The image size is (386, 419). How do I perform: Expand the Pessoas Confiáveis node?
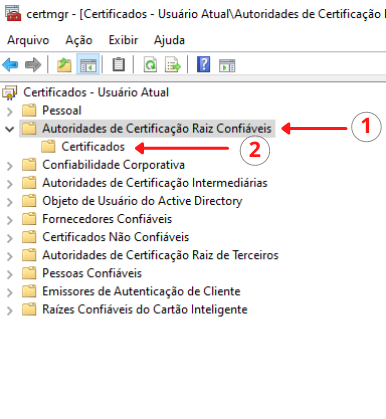point(10,274)
